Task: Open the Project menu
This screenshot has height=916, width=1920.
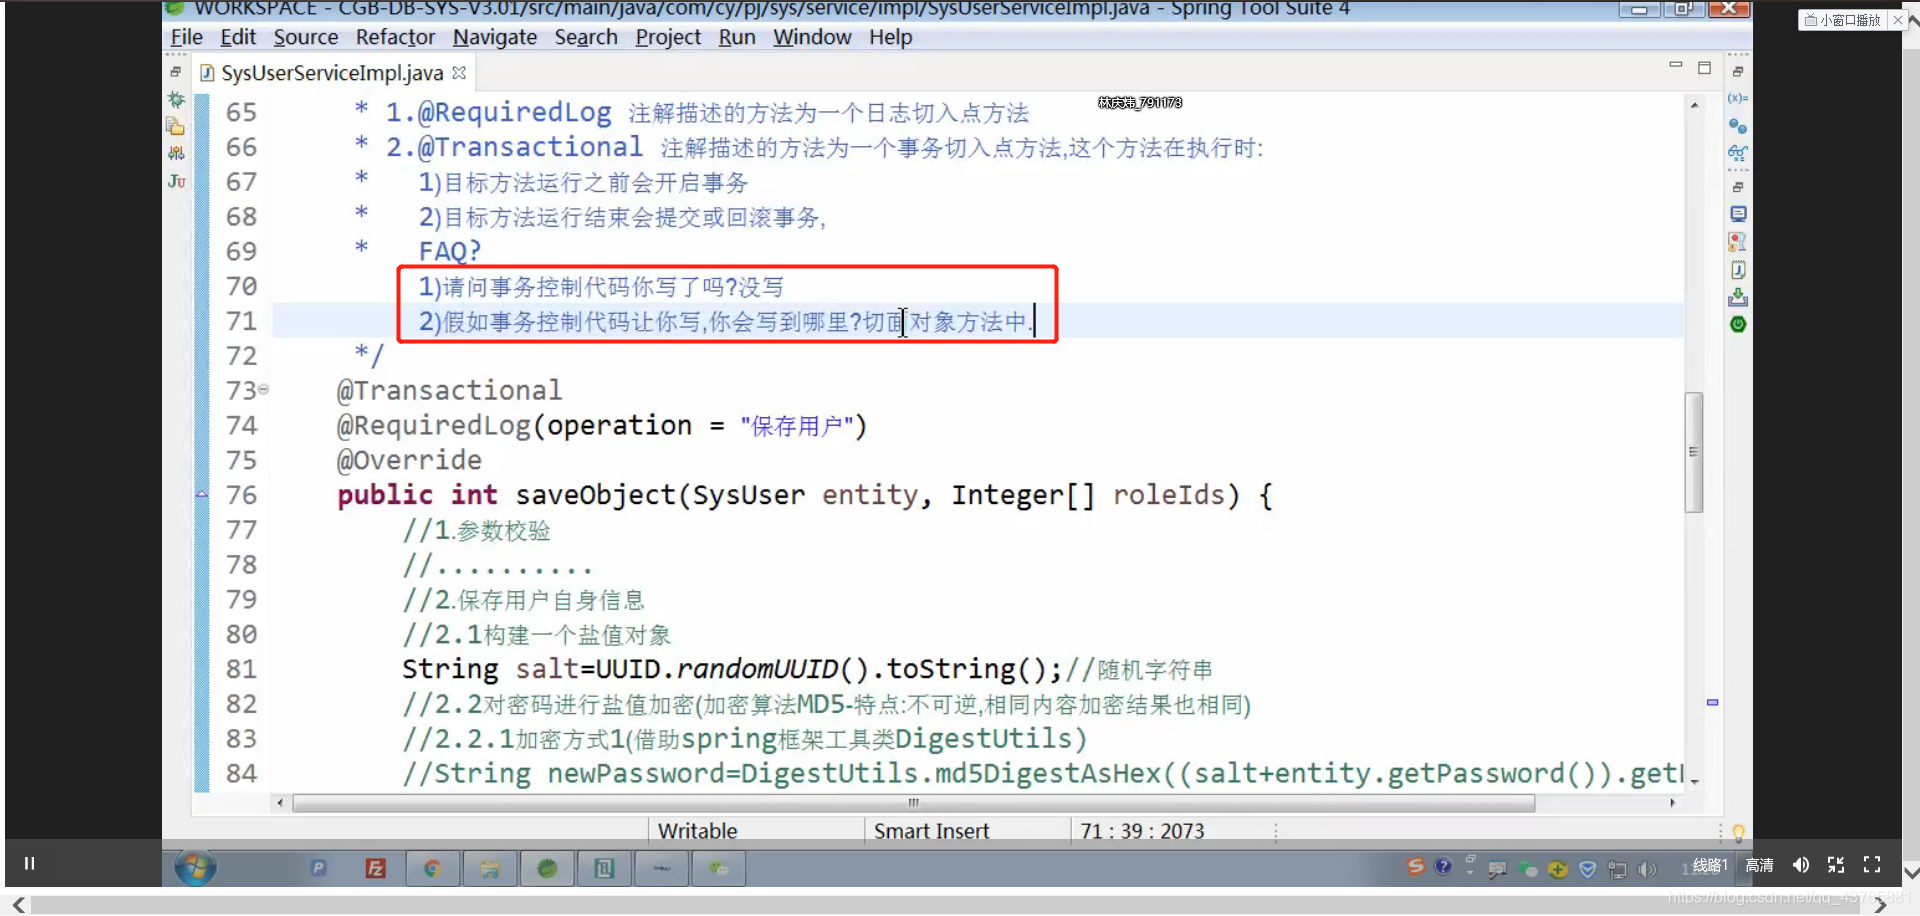Action: pyautogui.click(x=668, y=37)
